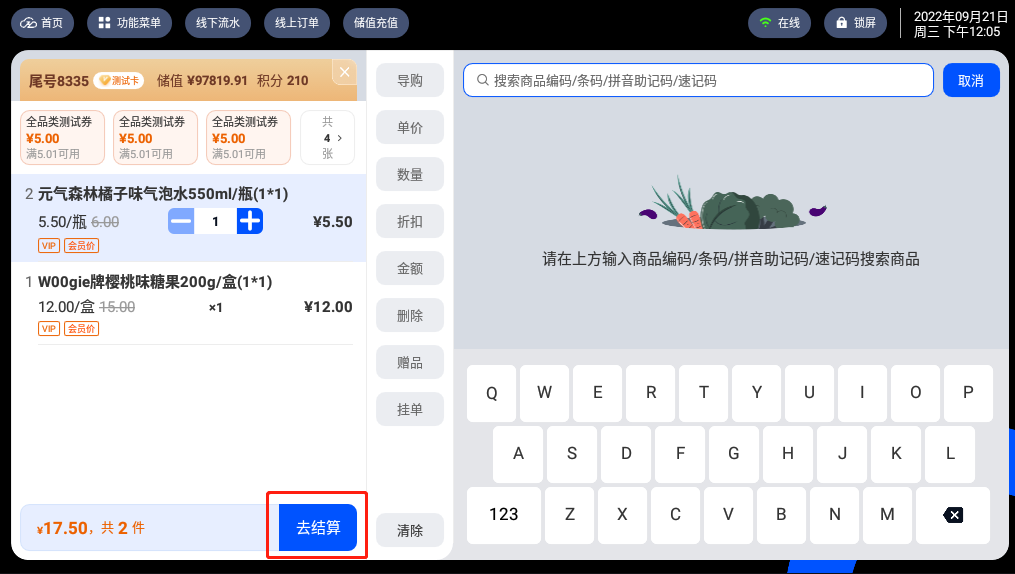Screen dimensions: 1015x574
Task: Click the 在线 online status indicator
Action: tap(779, 23)
